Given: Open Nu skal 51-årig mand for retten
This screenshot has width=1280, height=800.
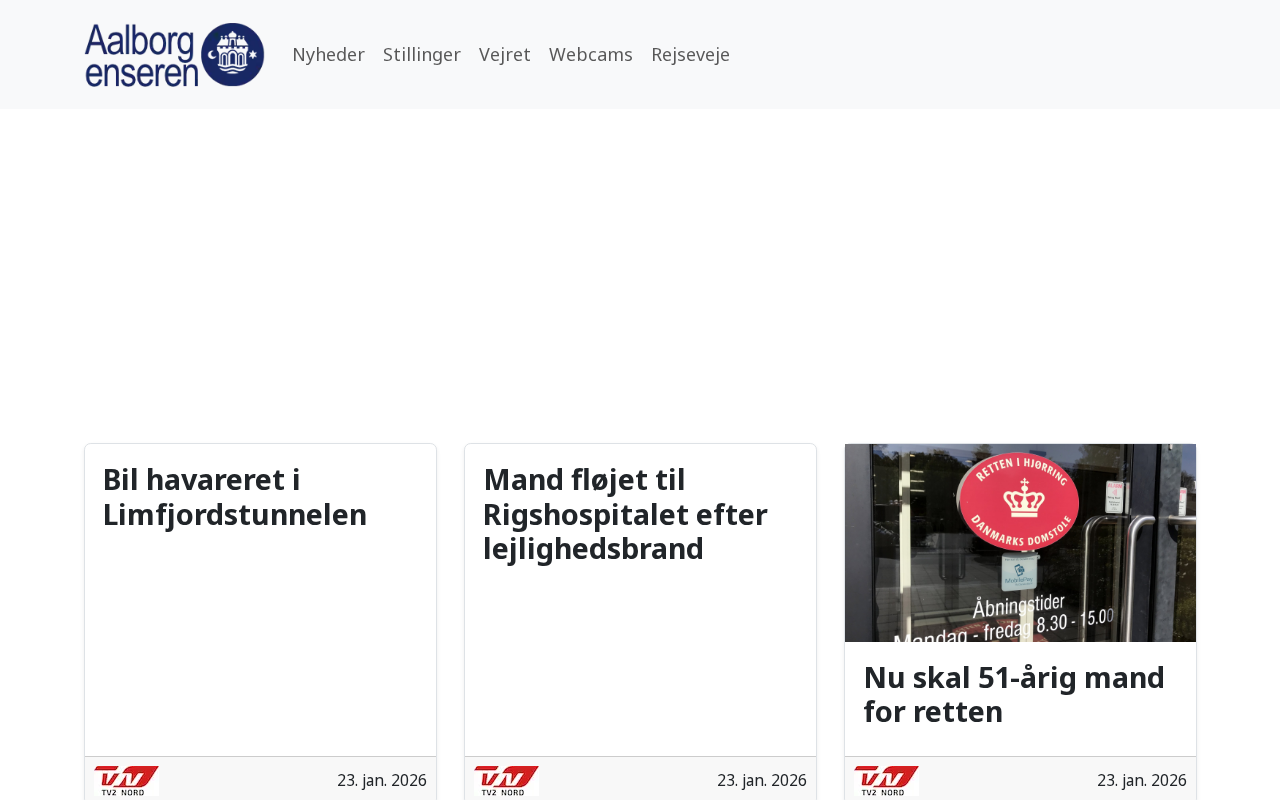Looking at the screenshot, I should tap(1014, 694).
